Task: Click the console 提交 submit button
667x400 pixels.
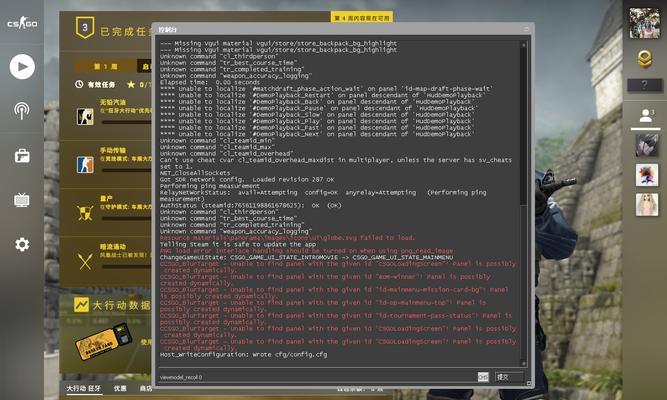Action: point(509,377)
